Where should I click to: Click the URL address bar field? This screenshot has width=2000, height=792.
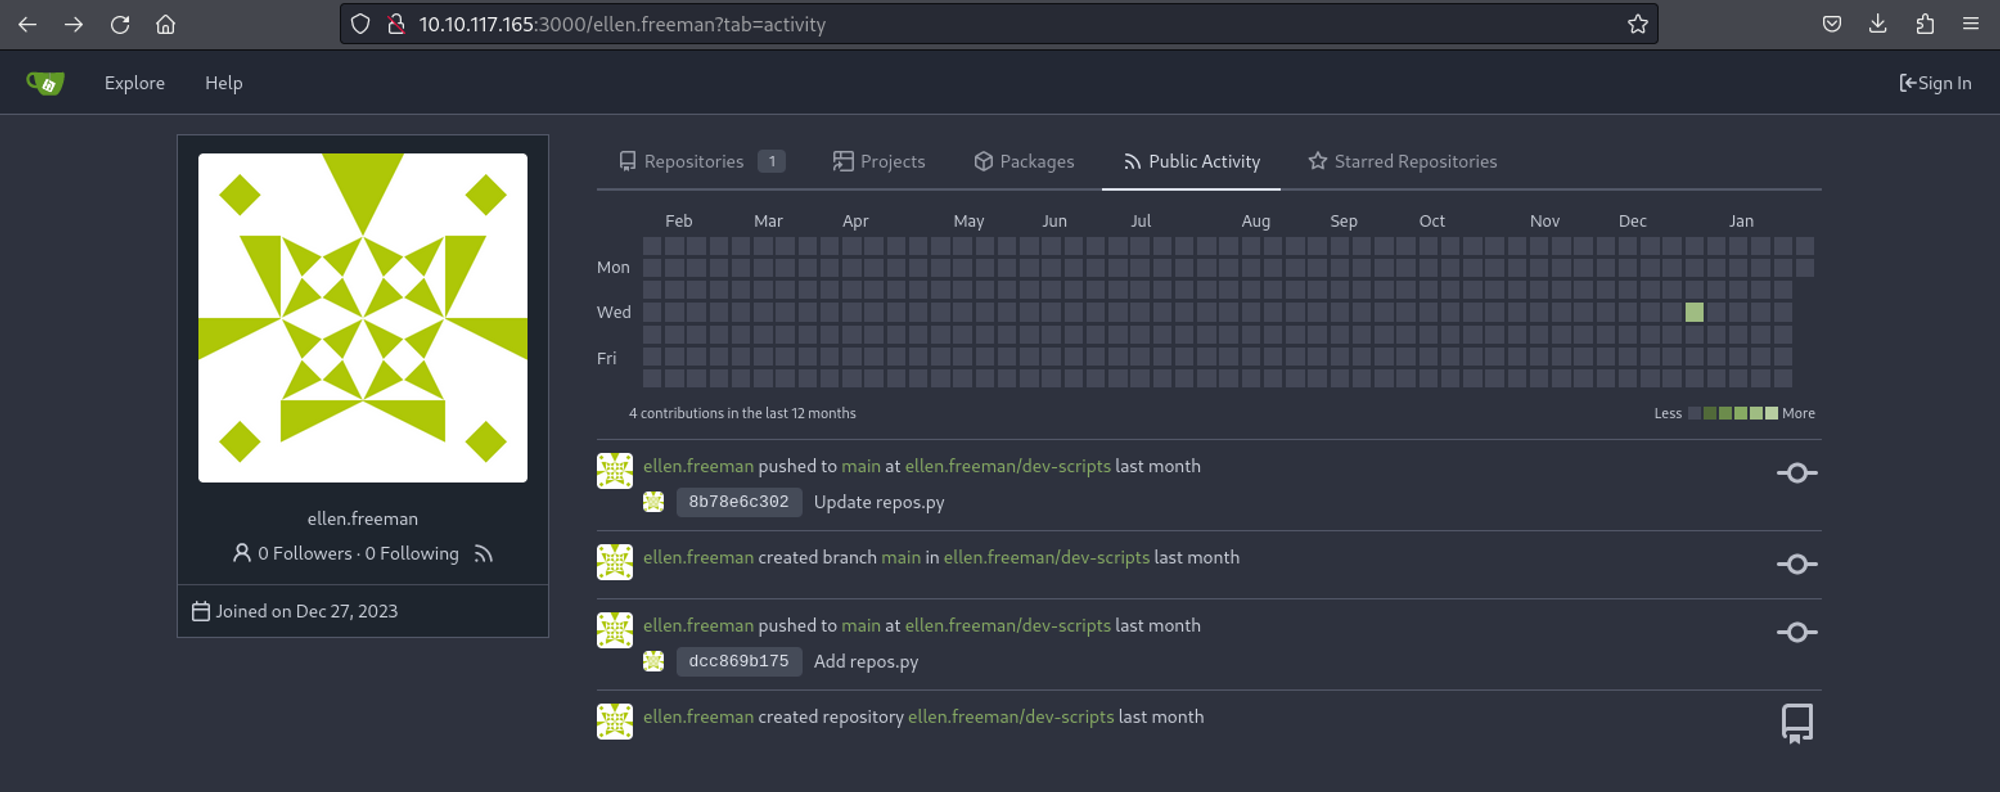coord(1000,24)
